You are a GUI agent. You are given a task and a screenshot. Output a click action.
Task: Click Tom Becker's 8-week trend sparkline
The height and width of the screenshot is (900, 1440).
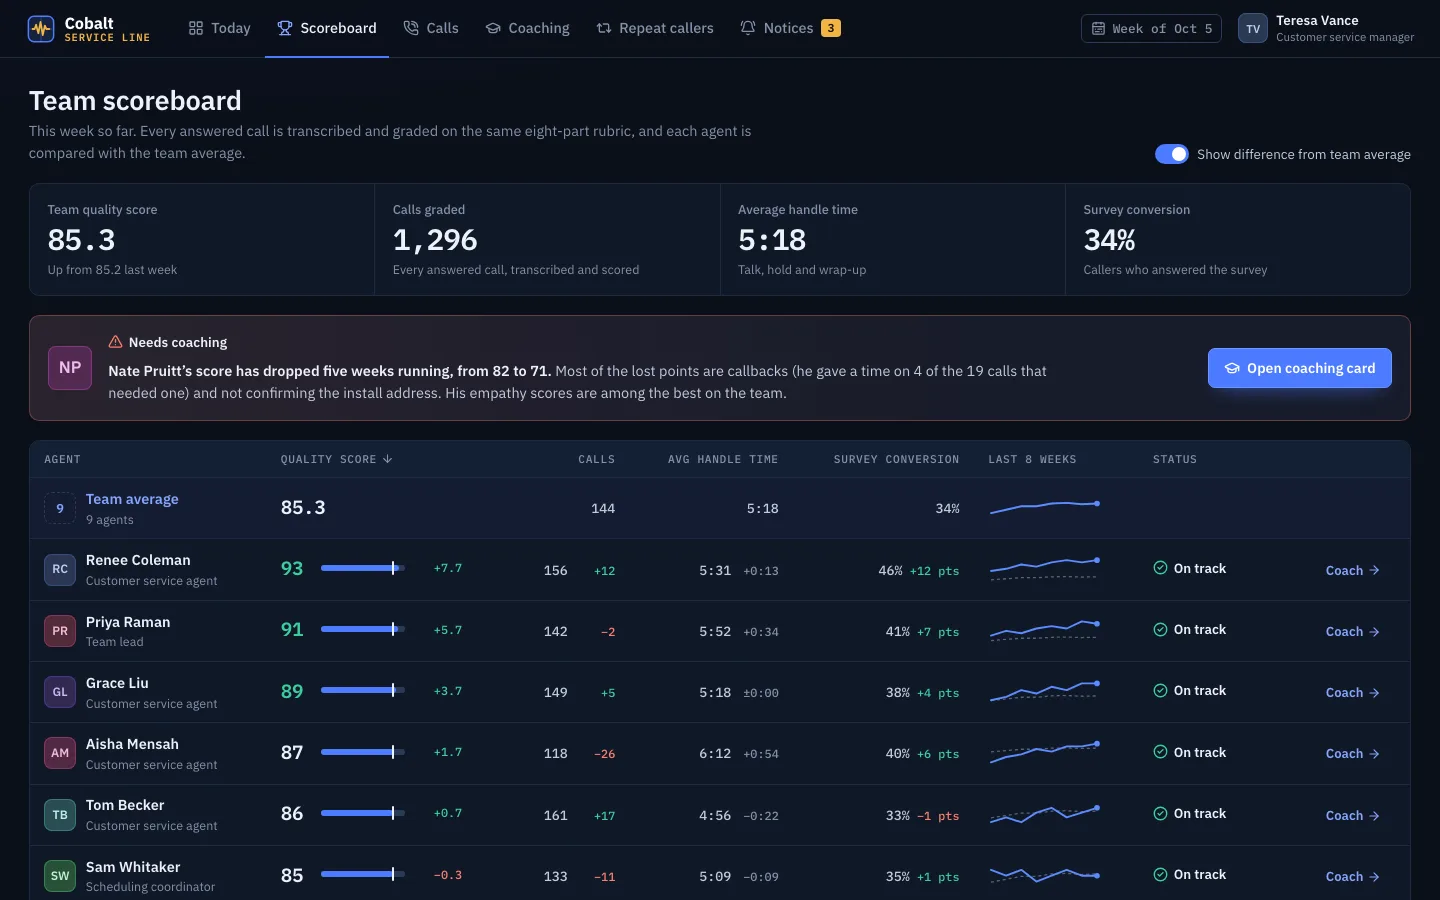click(1044, 814)
